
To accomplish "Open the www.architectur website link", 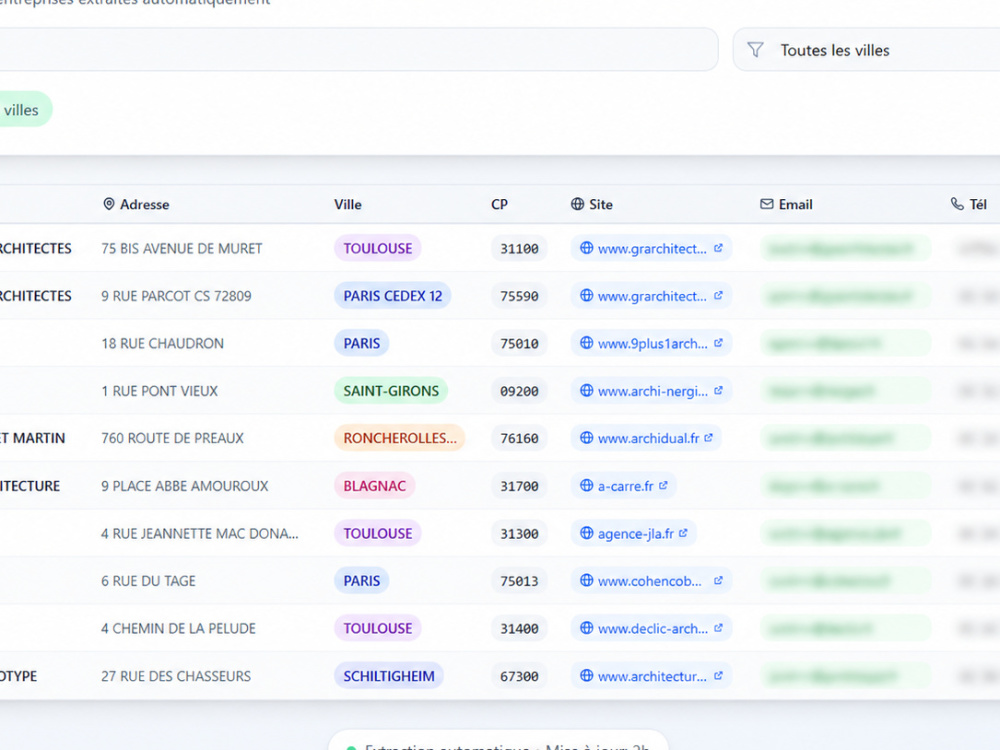I will click(651, 676).
